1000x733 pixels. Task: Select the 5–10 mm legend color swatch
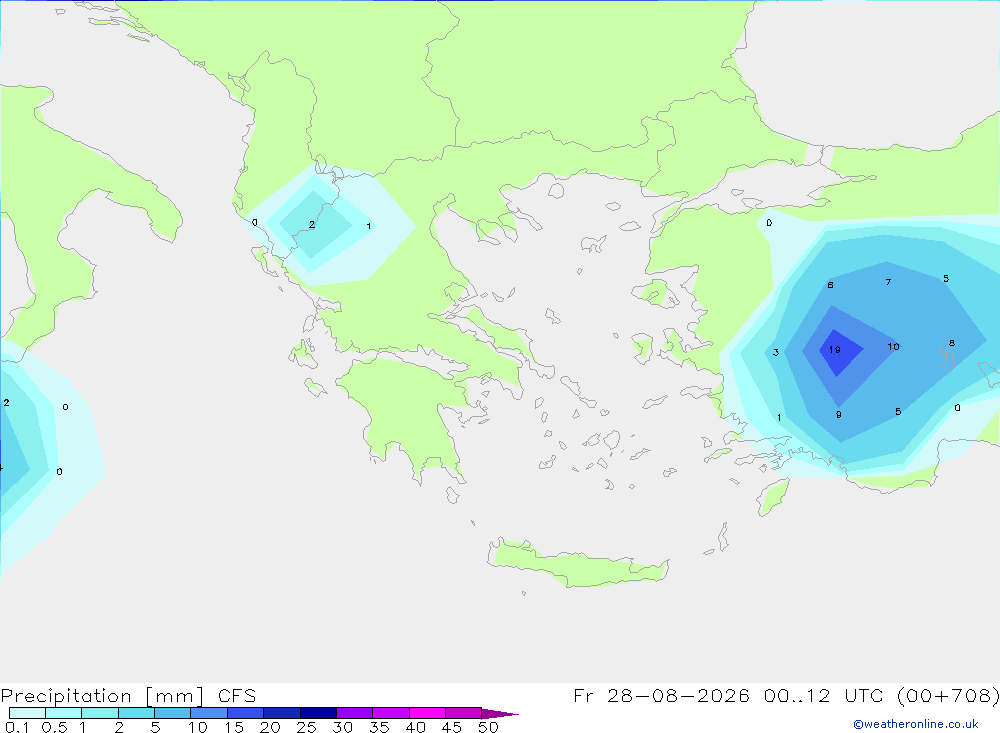coord(173,713)
